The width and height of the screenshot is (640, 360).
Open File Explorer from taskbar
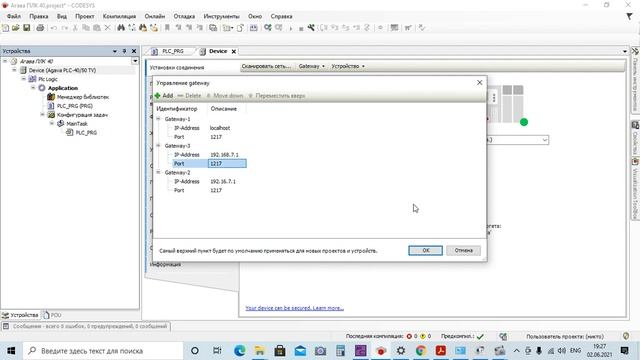click(x=260, y=350)
